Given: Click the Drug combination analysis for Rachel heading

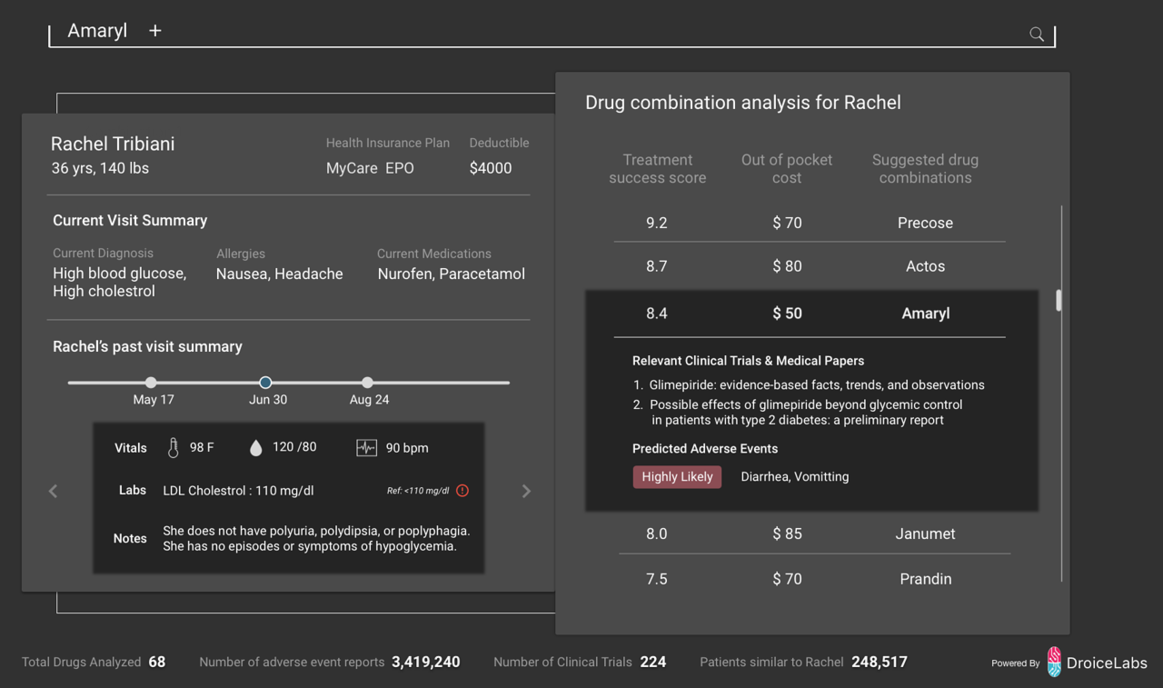Looking at the screenshot, I should point(743,102).
